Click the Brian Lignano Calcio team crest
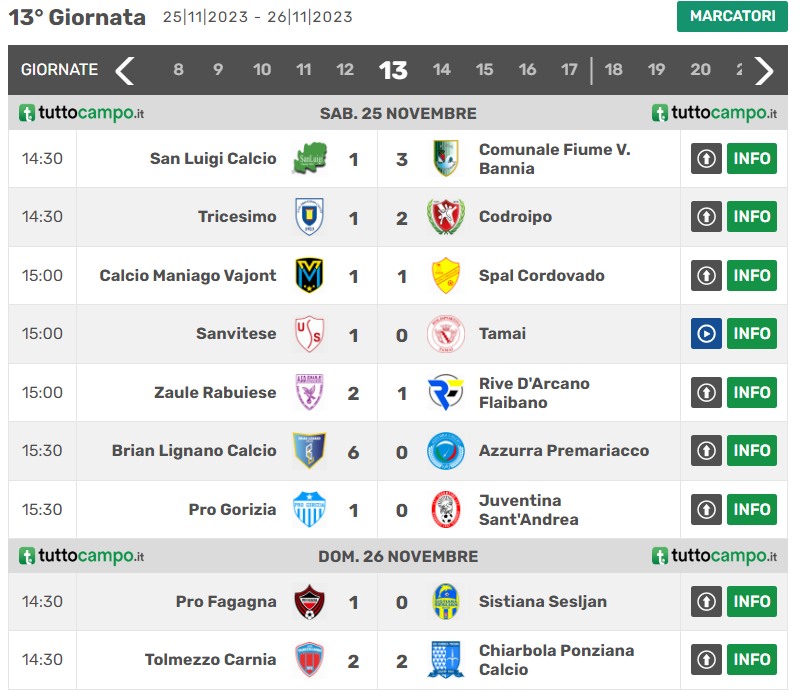This screenshot has width=803, height=696. tap(309, 451)
